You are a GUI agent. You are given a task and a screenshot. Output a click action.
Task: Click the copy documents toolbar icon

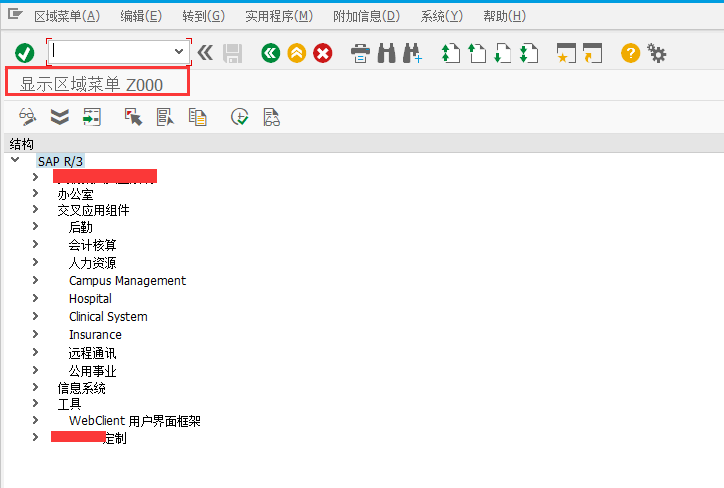pos(198,117)
